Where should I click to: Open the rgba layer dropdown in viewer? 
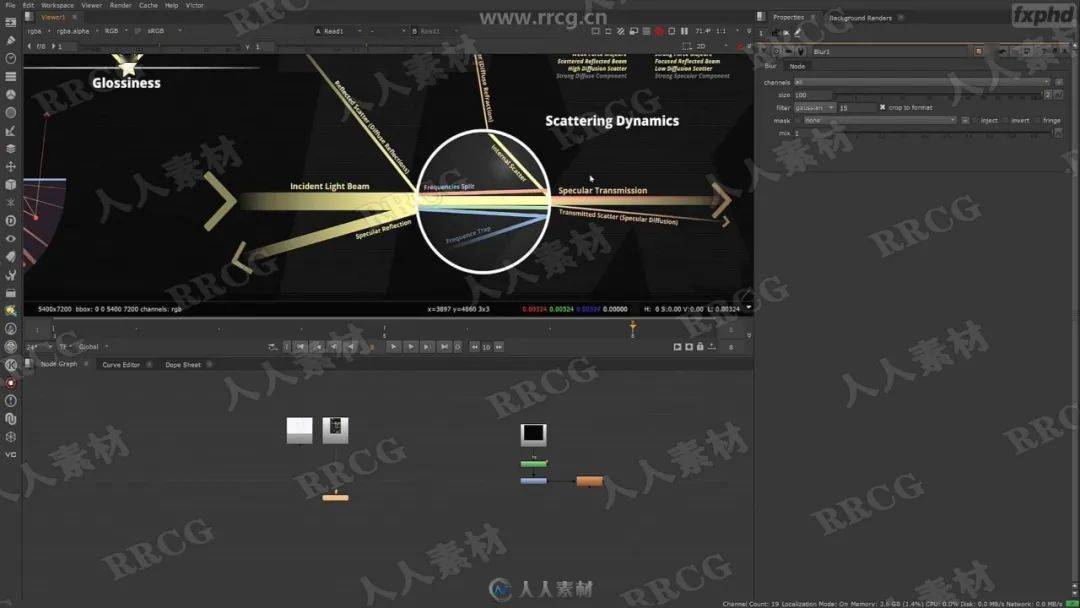pyautogui.click(x=39, y=31)
